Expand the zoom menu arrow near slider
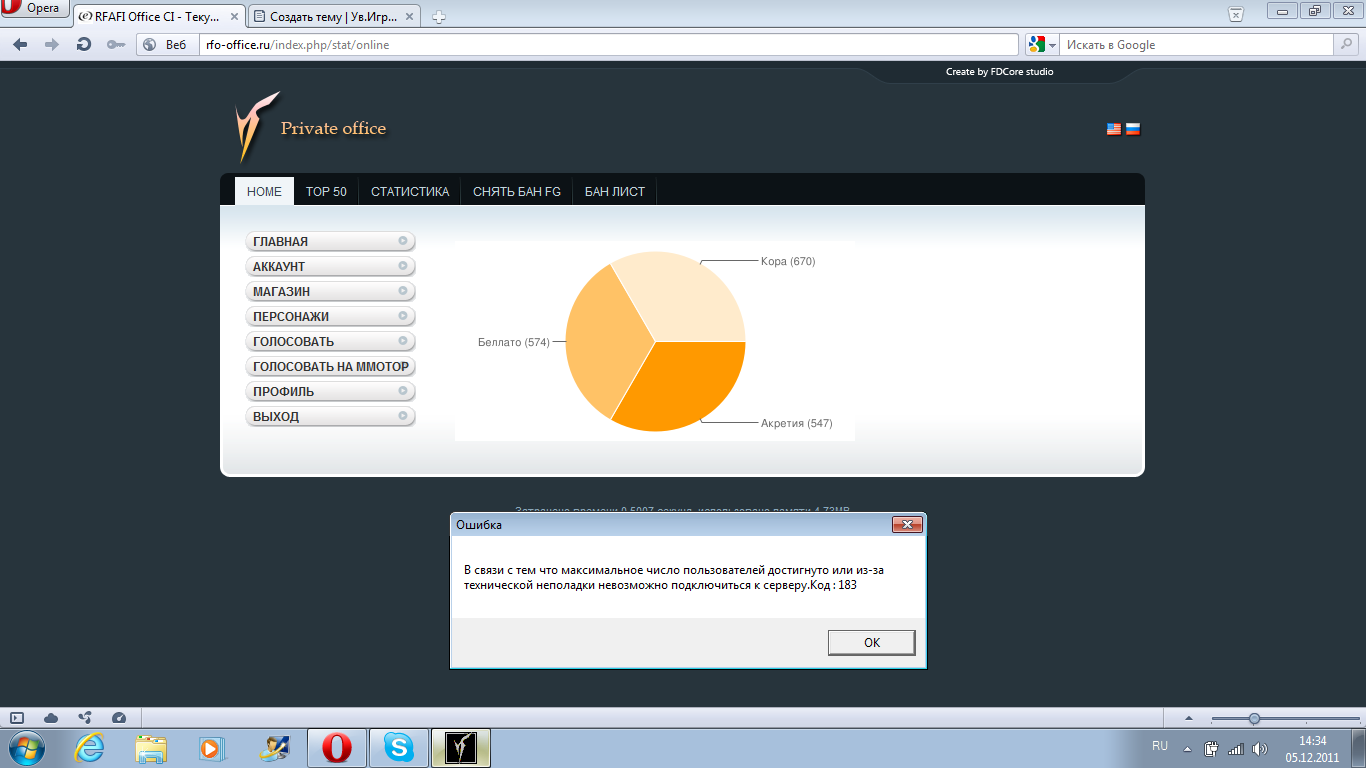The height and width of the screenshot is (771, 1366). point(1189,718)
